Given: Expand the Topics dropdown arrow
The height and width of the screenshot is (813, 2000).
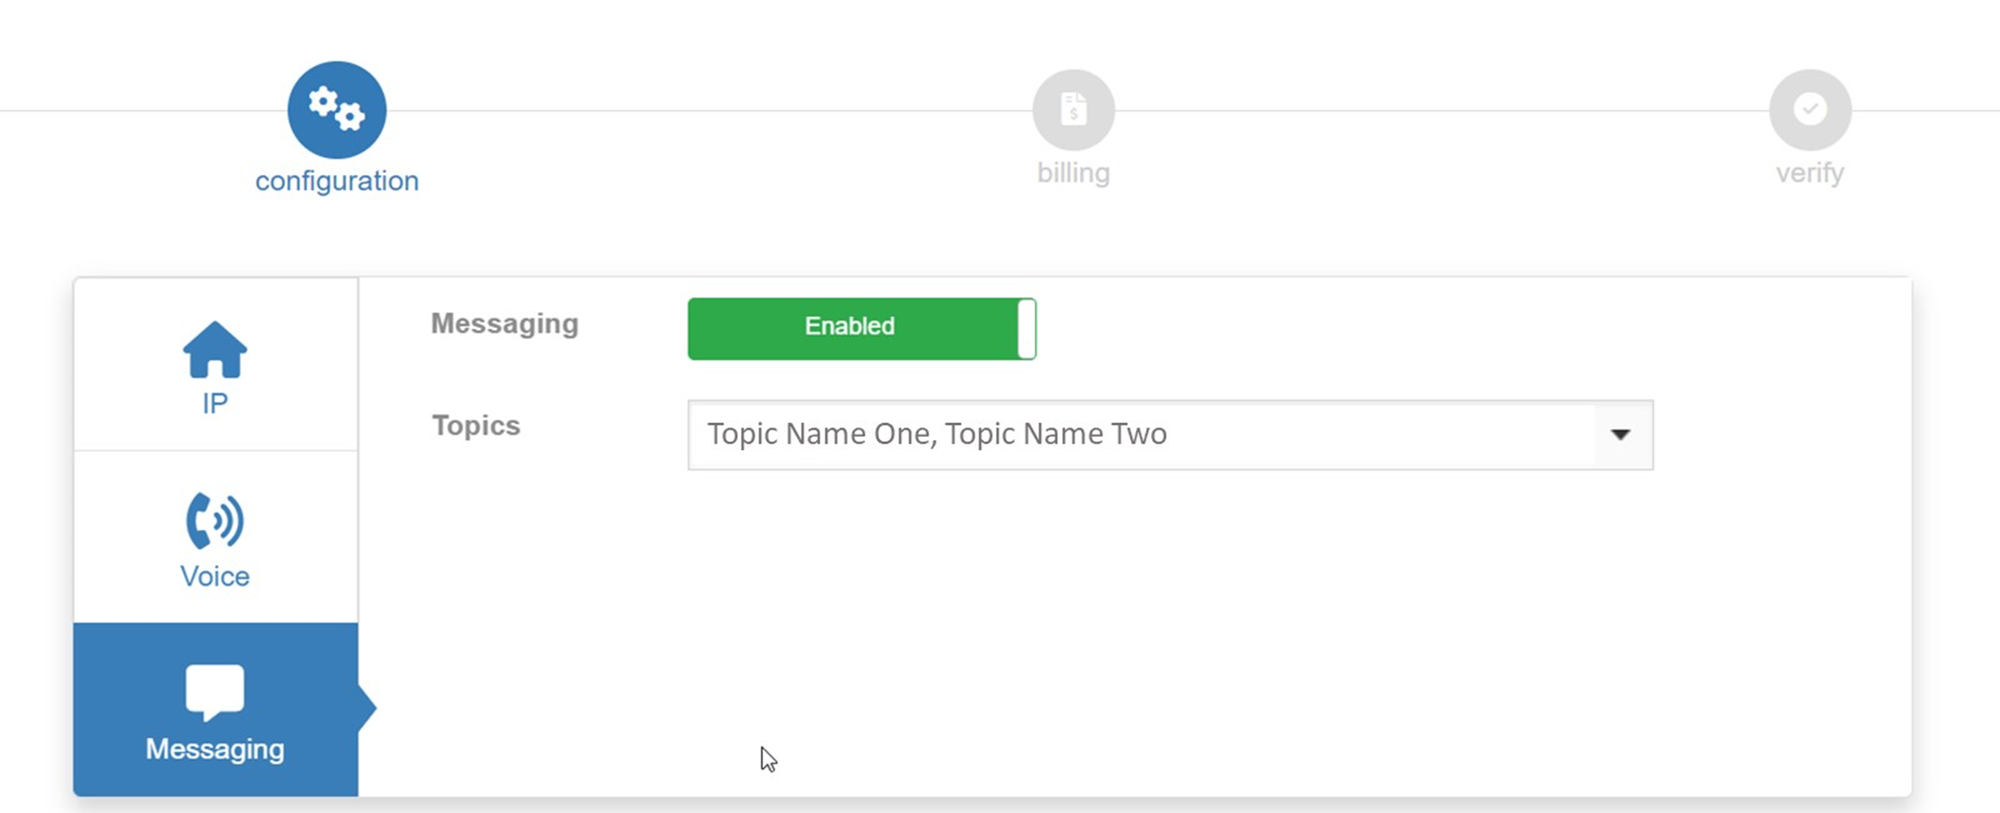Looking at the screenshot, I should pos(1621,435).
